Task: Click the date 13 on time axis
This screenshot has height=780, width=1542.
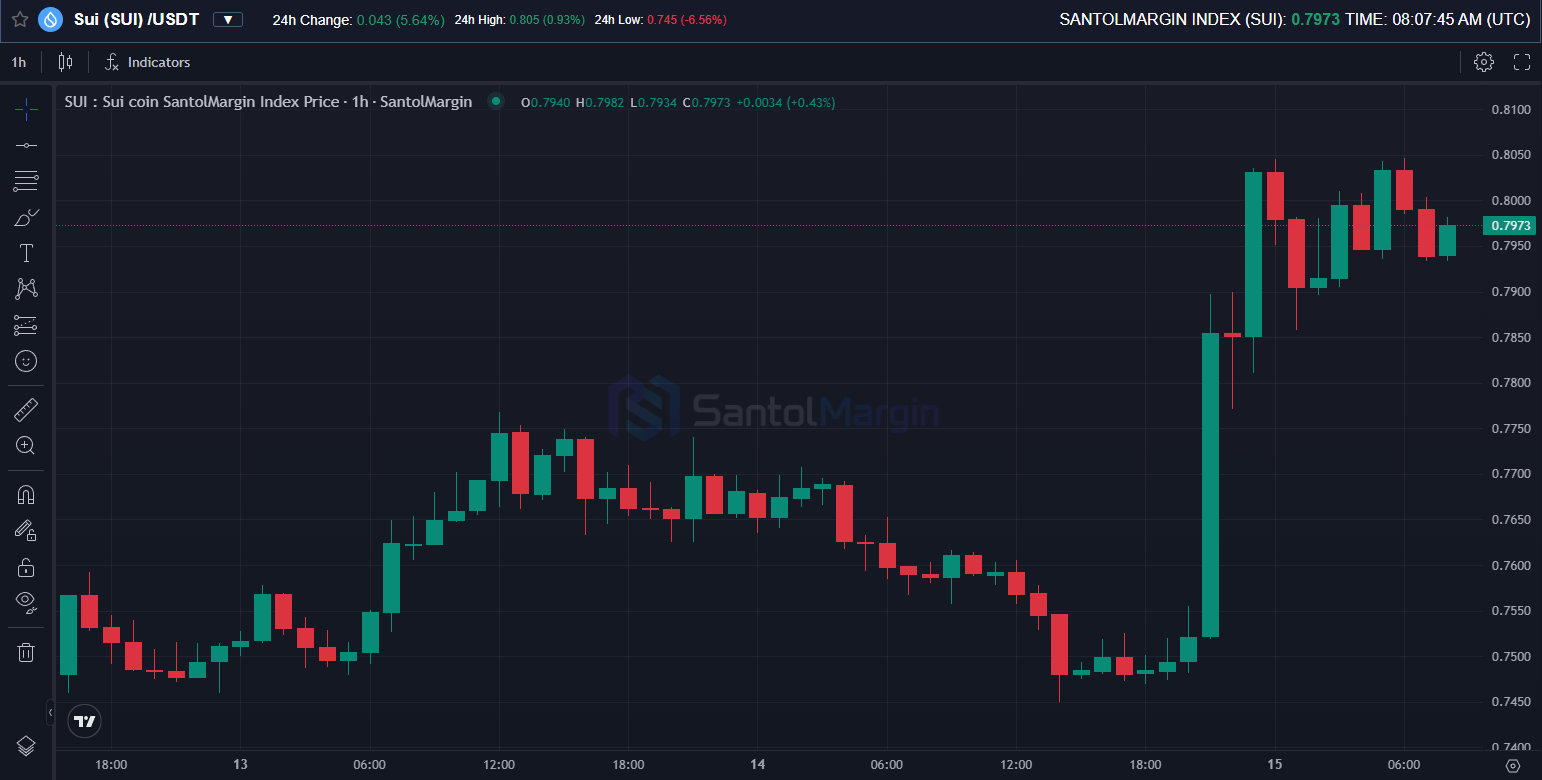Action: [x=240, y=765]
